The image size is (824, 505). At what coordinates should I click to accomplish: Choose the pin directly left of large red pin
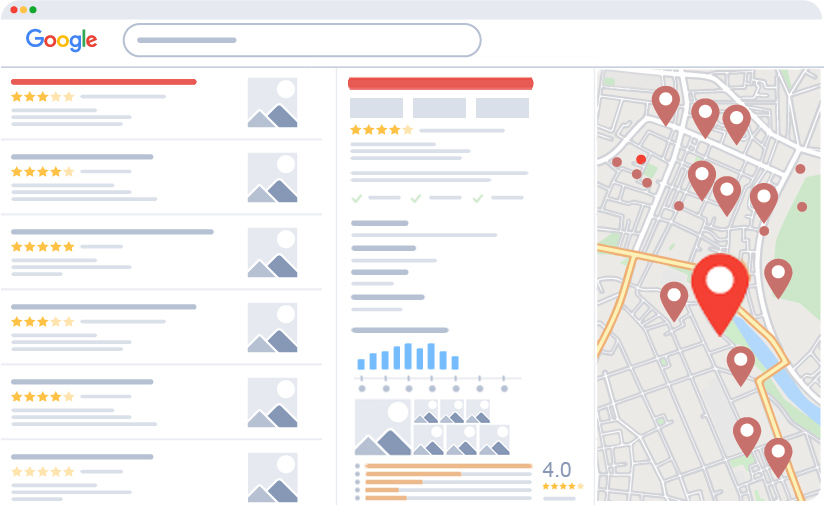[674, 302]
